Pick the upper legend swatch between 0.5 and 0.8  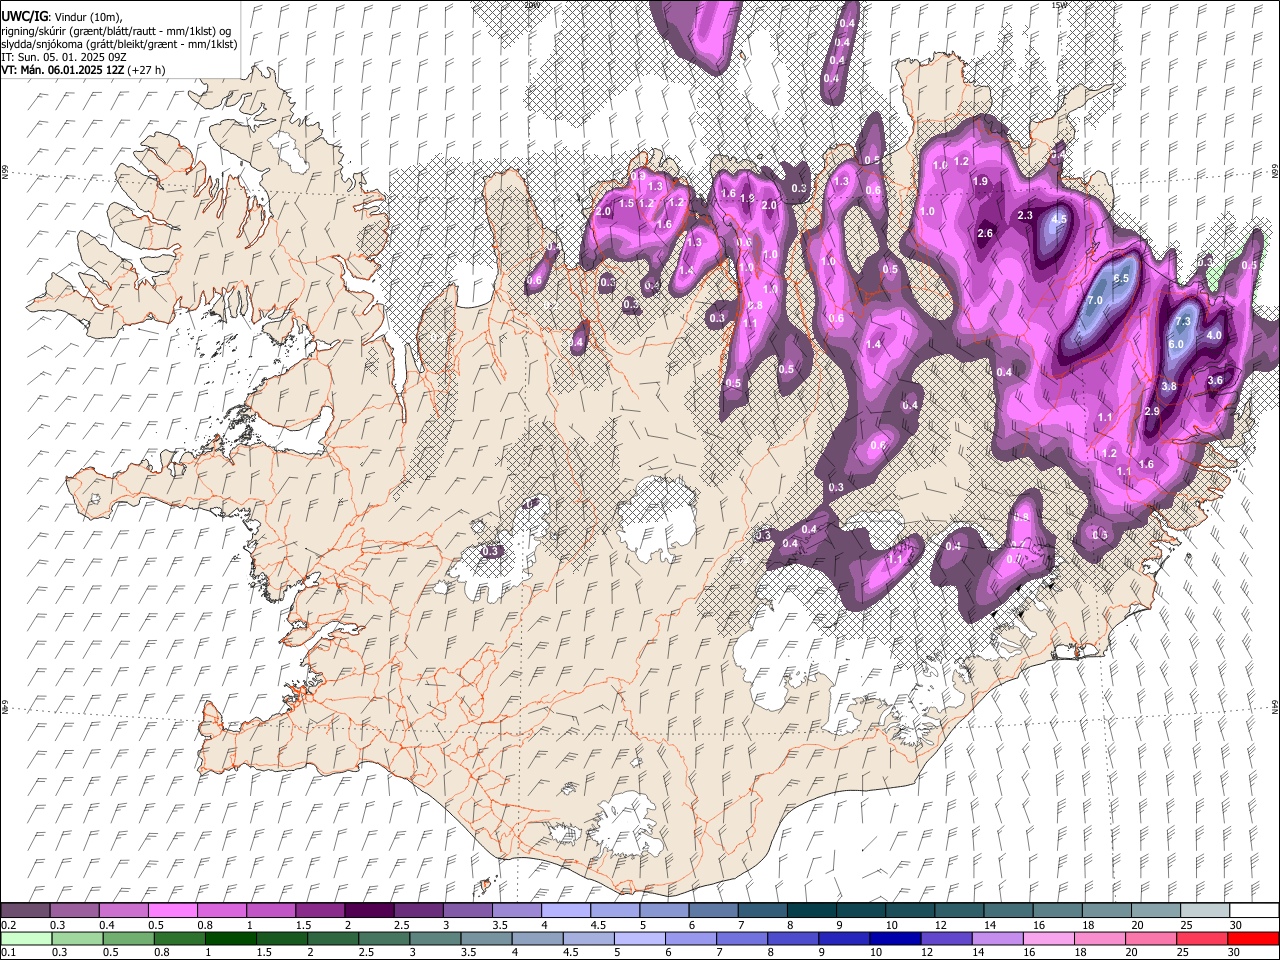pyautogui.click(x=172, y=910)
